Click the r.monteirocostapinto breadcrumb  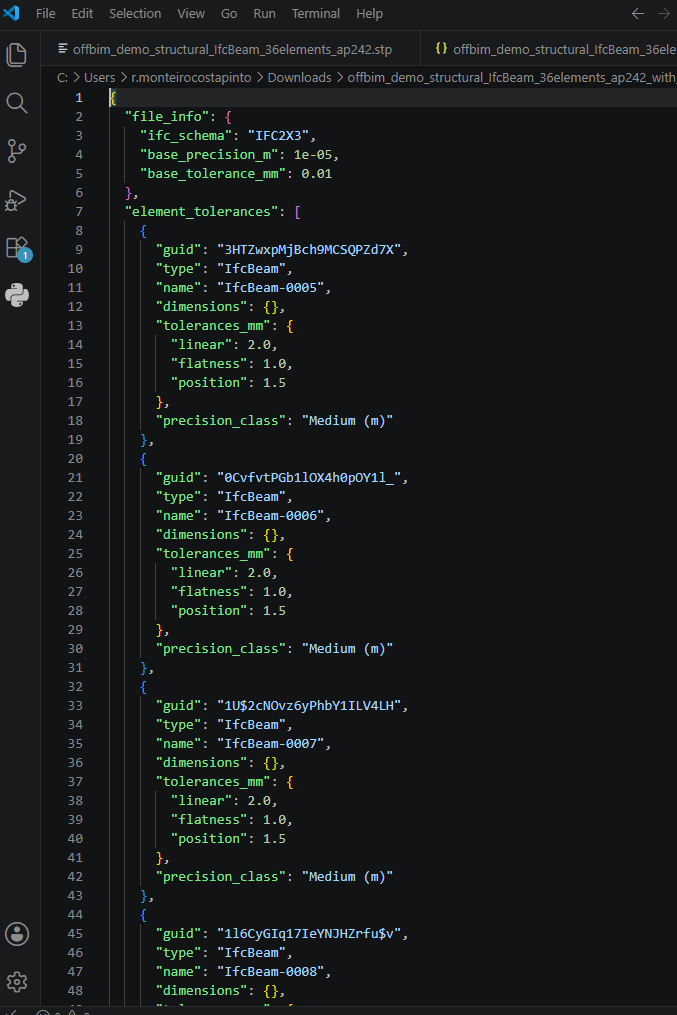tap(192, 78)
